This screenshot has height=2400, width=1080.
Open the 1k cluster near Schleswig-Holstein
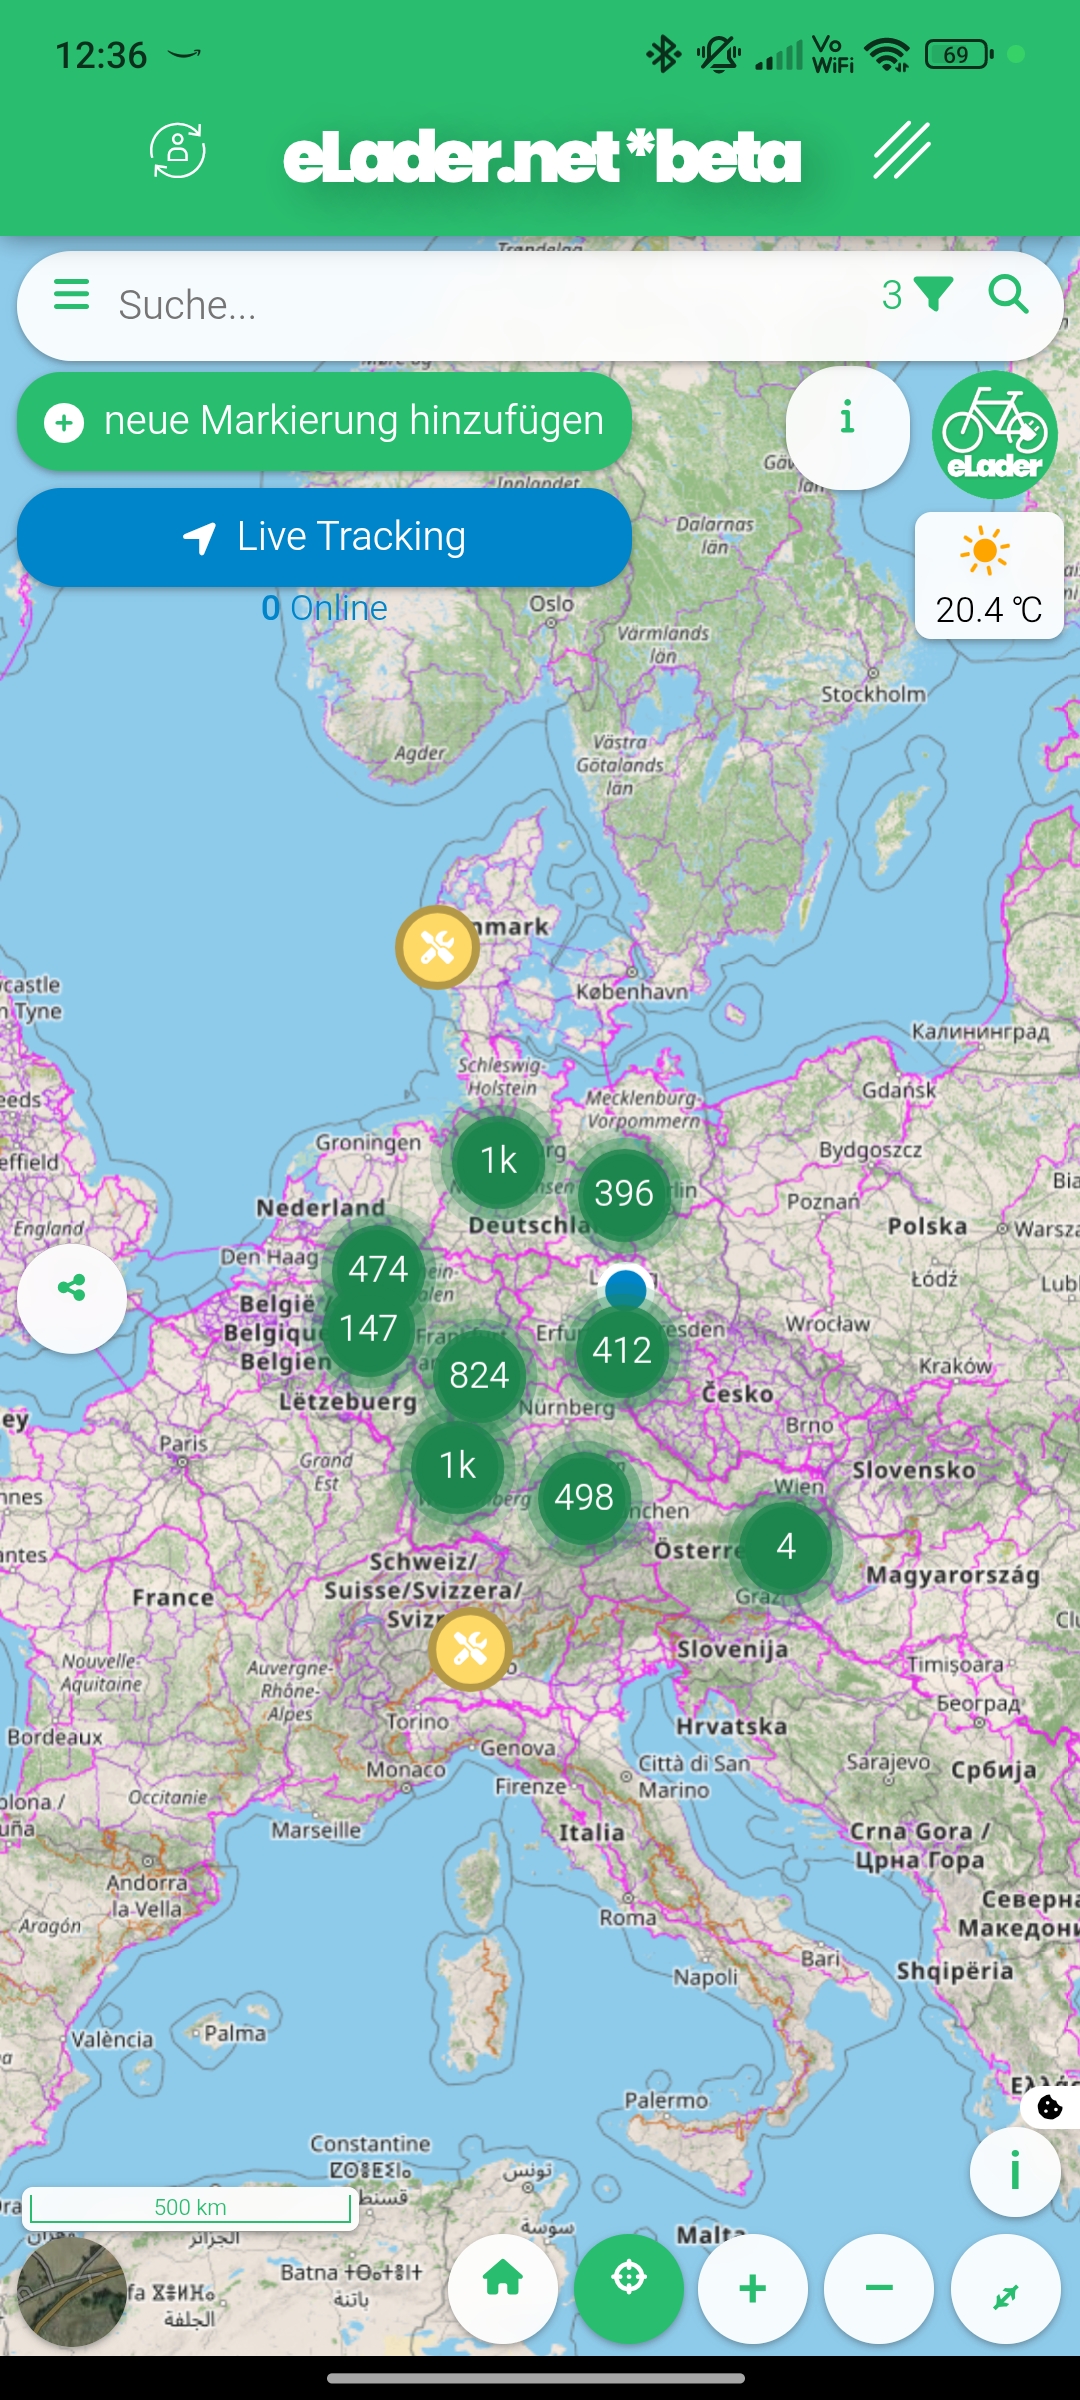pos(498,1161)
